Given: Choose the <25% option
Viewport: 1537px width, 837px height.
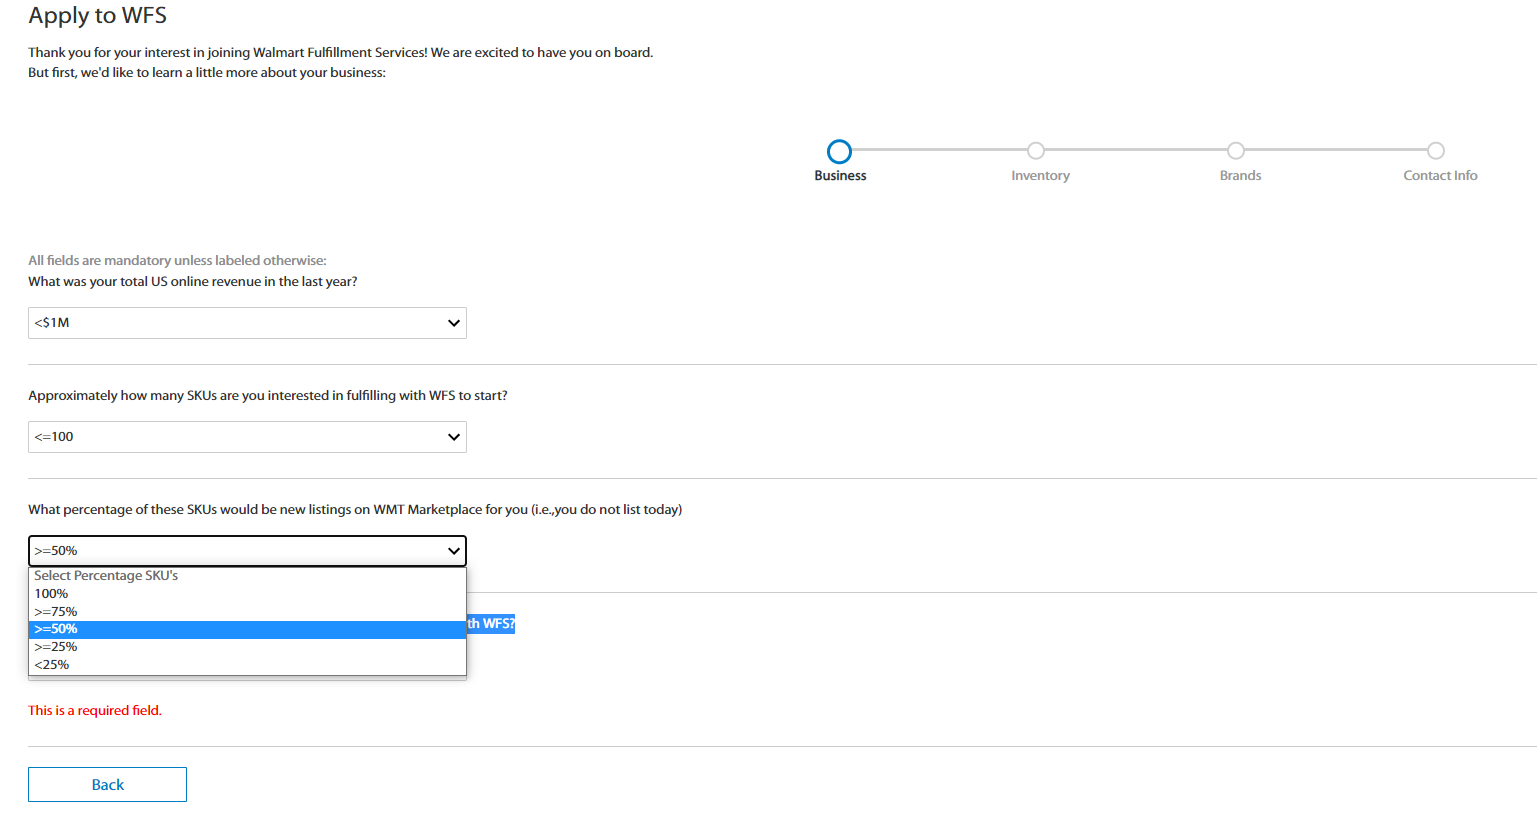Looking at the screenshot, I should click(247, 665).
